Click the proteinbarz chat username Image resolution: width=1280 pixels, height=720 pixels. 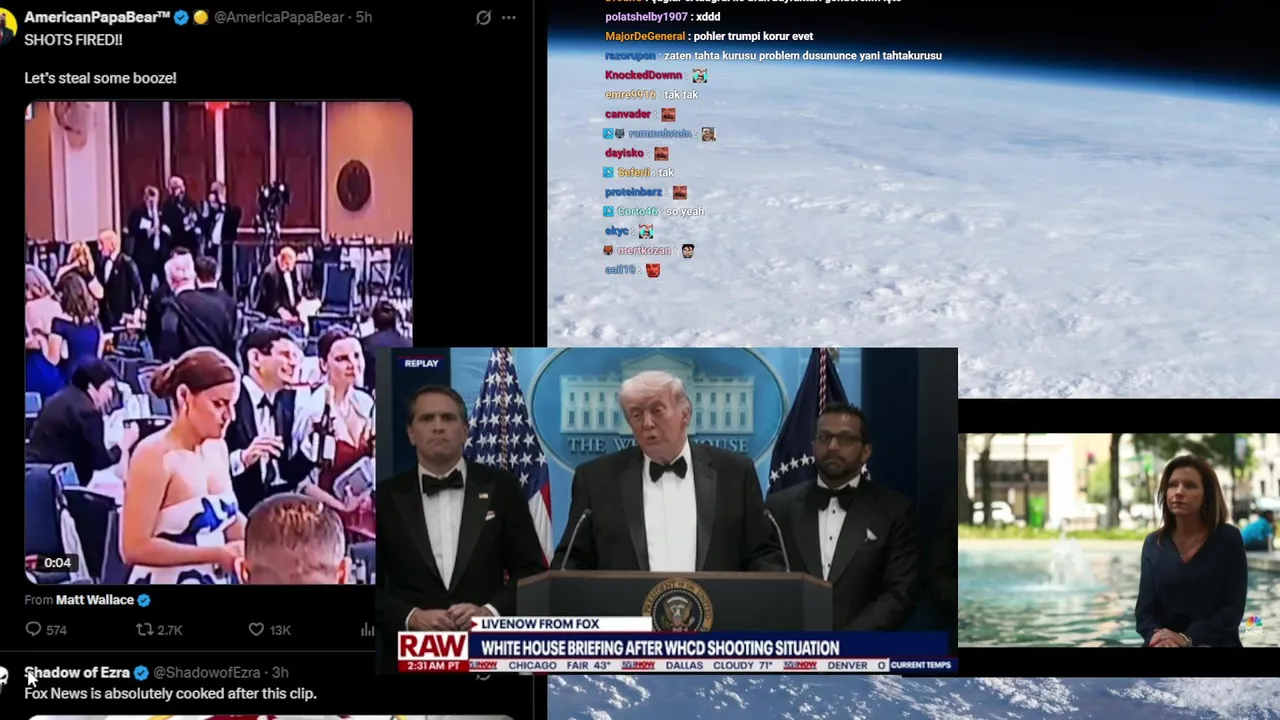coord(633,192)
